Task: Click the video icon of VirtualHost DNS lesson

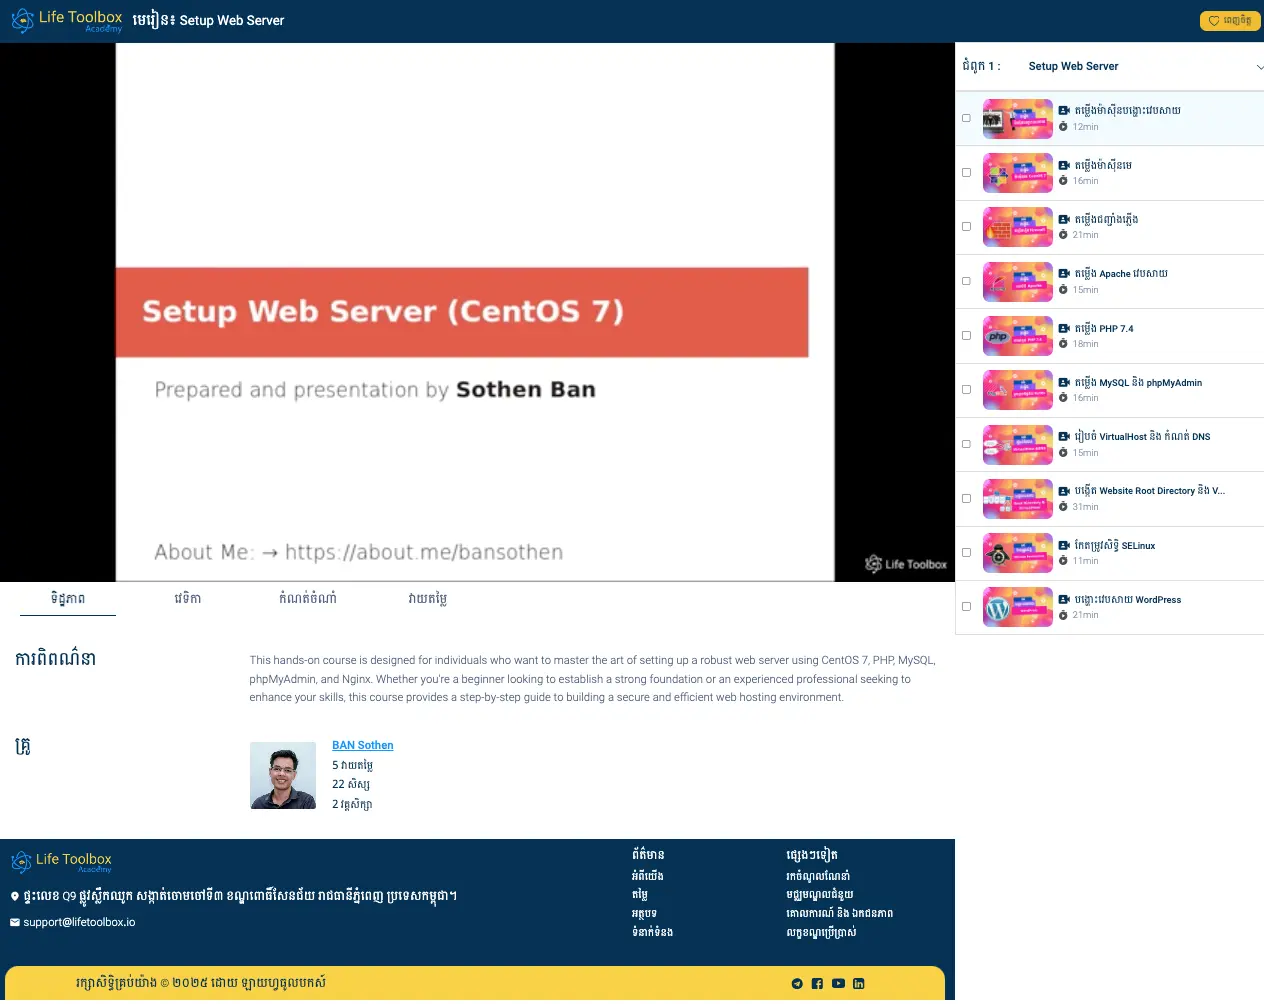Action: [1064, 437]
